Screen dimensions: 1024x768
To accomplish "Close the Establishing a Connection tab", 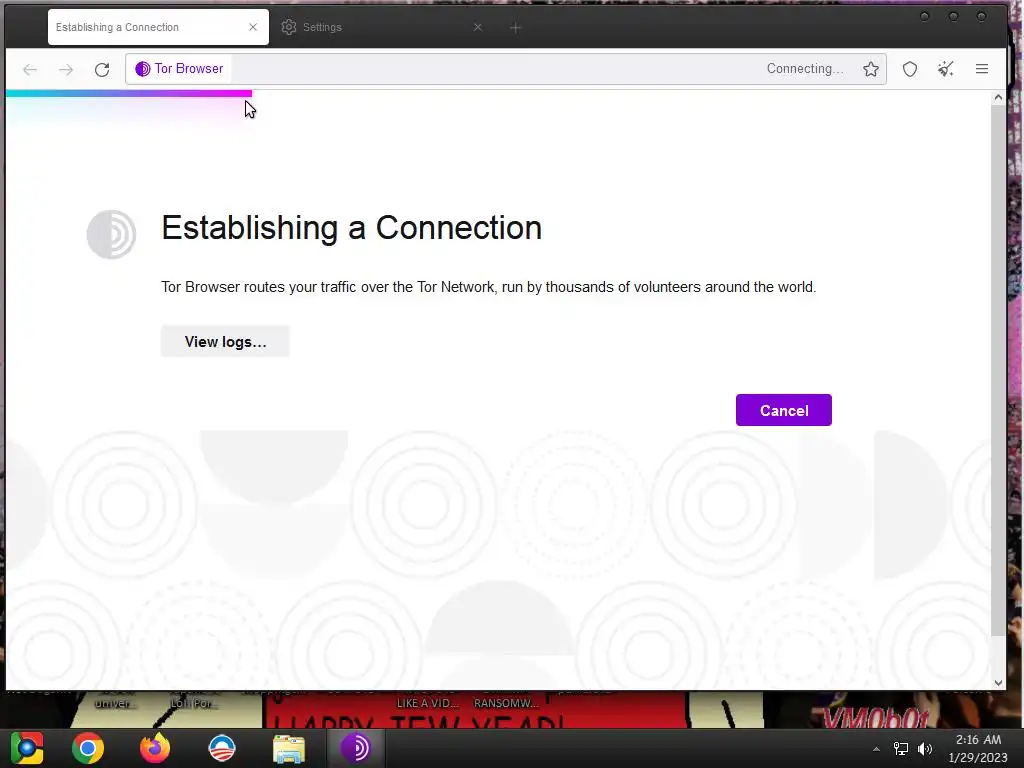I will pos(253,27).
